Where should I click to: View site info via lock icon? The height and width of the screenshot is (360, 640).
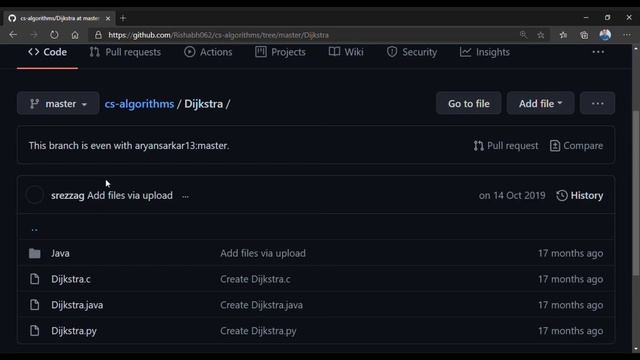tap(98, 35)
